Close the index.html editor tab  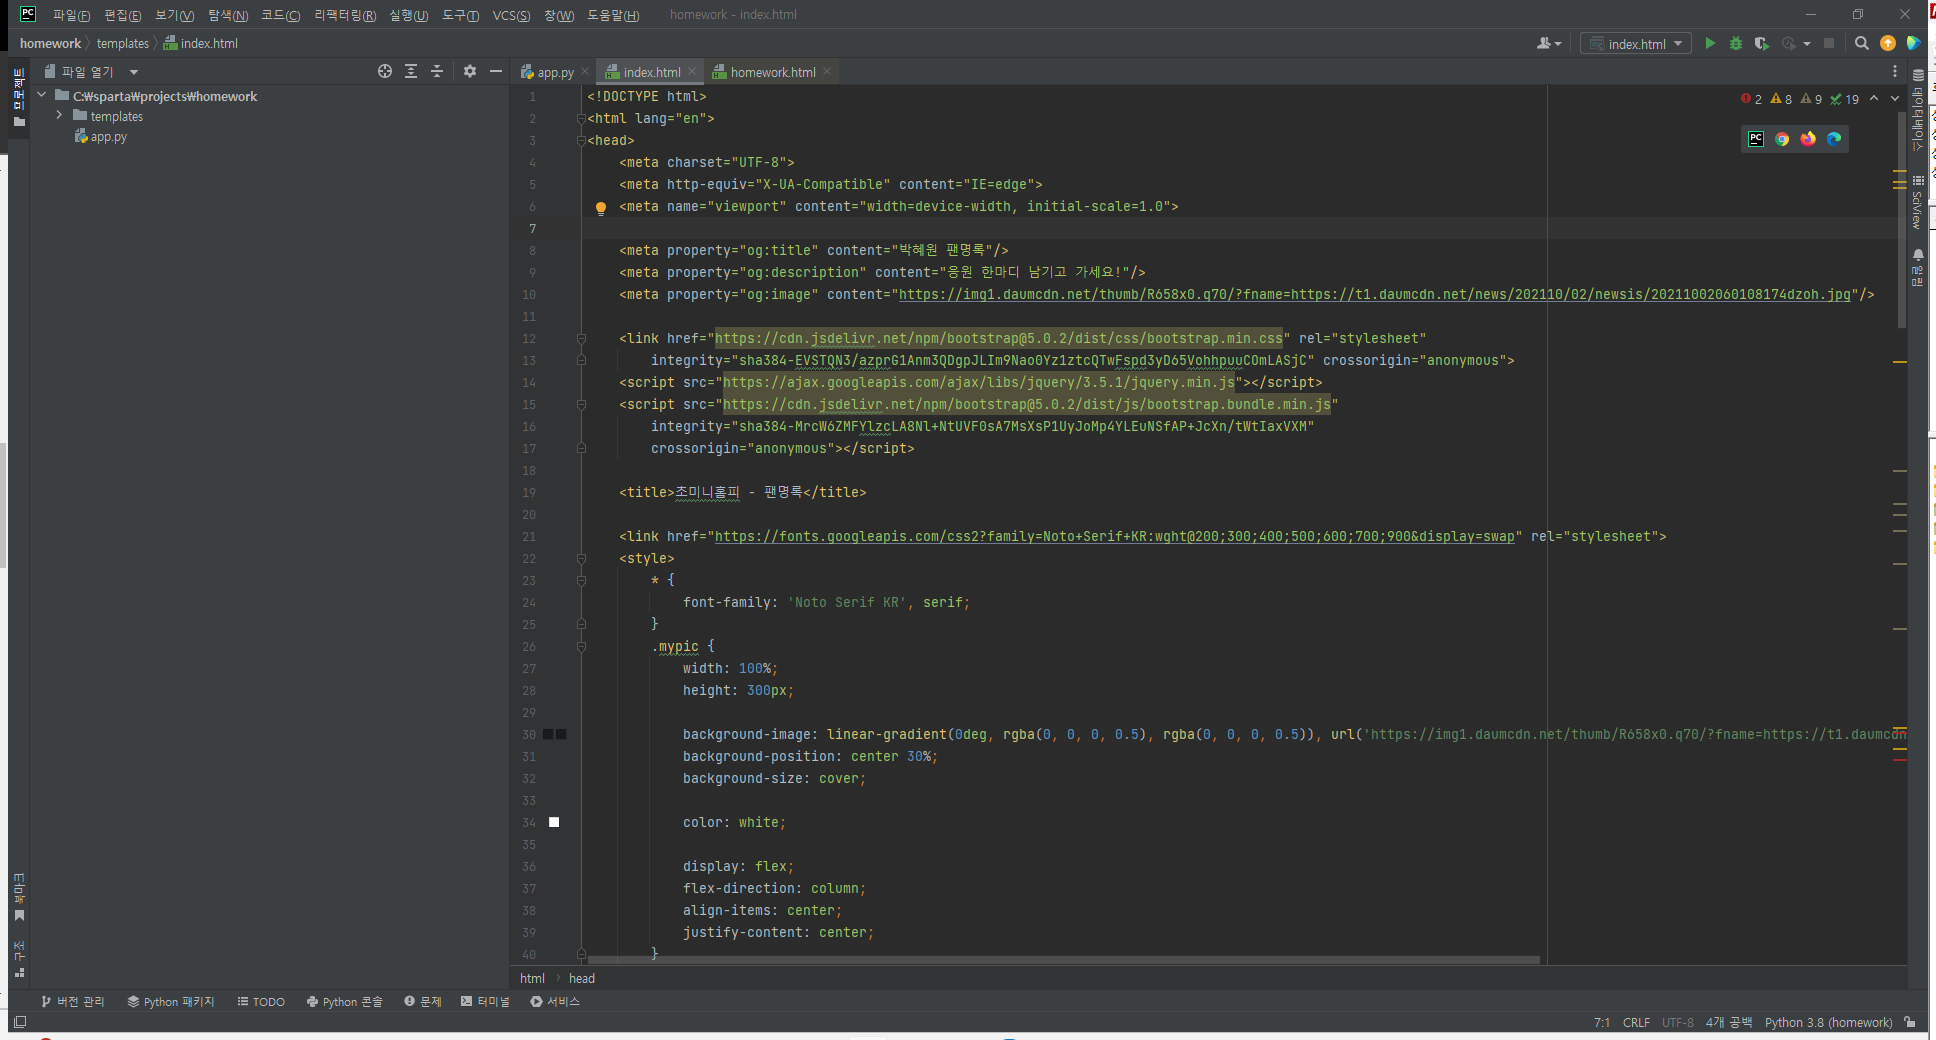tap(691, 72)
